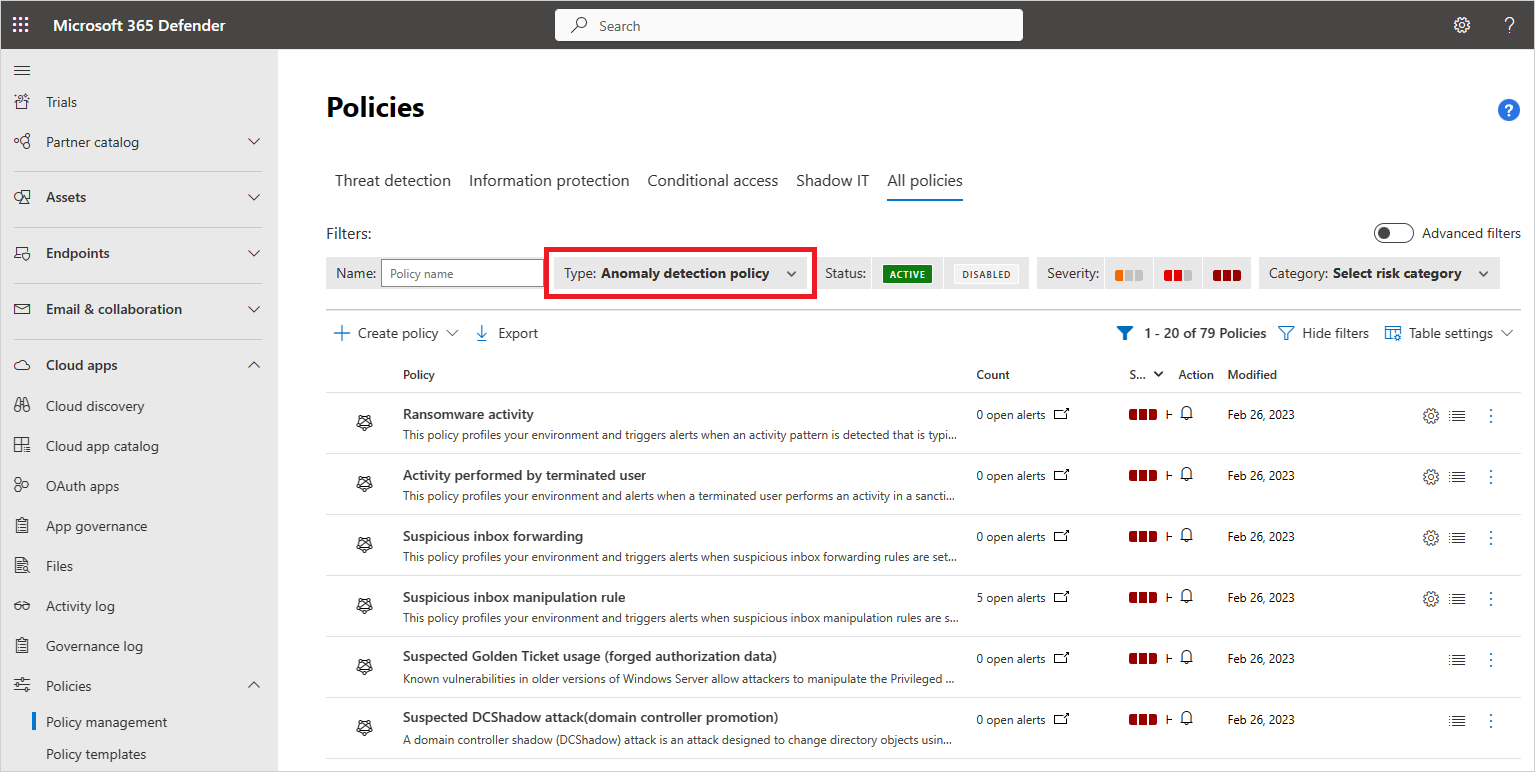The width and height of the screenshot is (1535, 772).
Task: Click the question mark help icon in header
Action: (x=1510, y=25)
